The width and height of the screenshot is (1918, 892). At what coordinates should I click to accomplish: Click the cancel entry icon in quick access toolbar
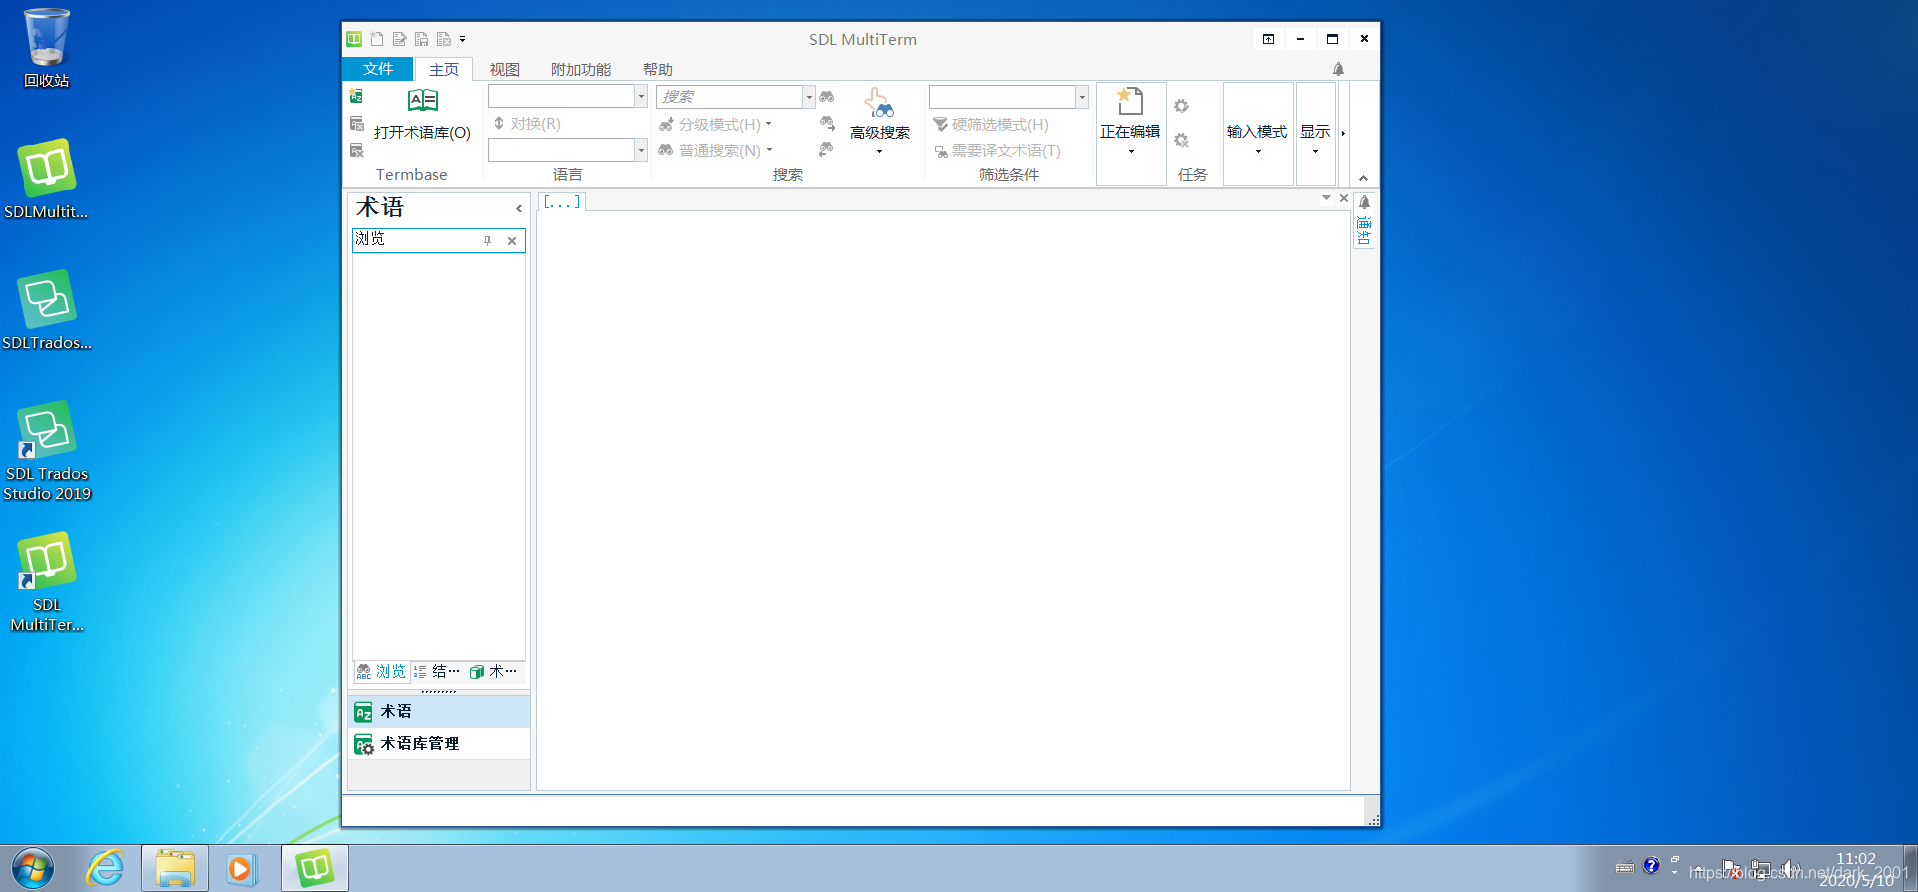tap(443, 39)
